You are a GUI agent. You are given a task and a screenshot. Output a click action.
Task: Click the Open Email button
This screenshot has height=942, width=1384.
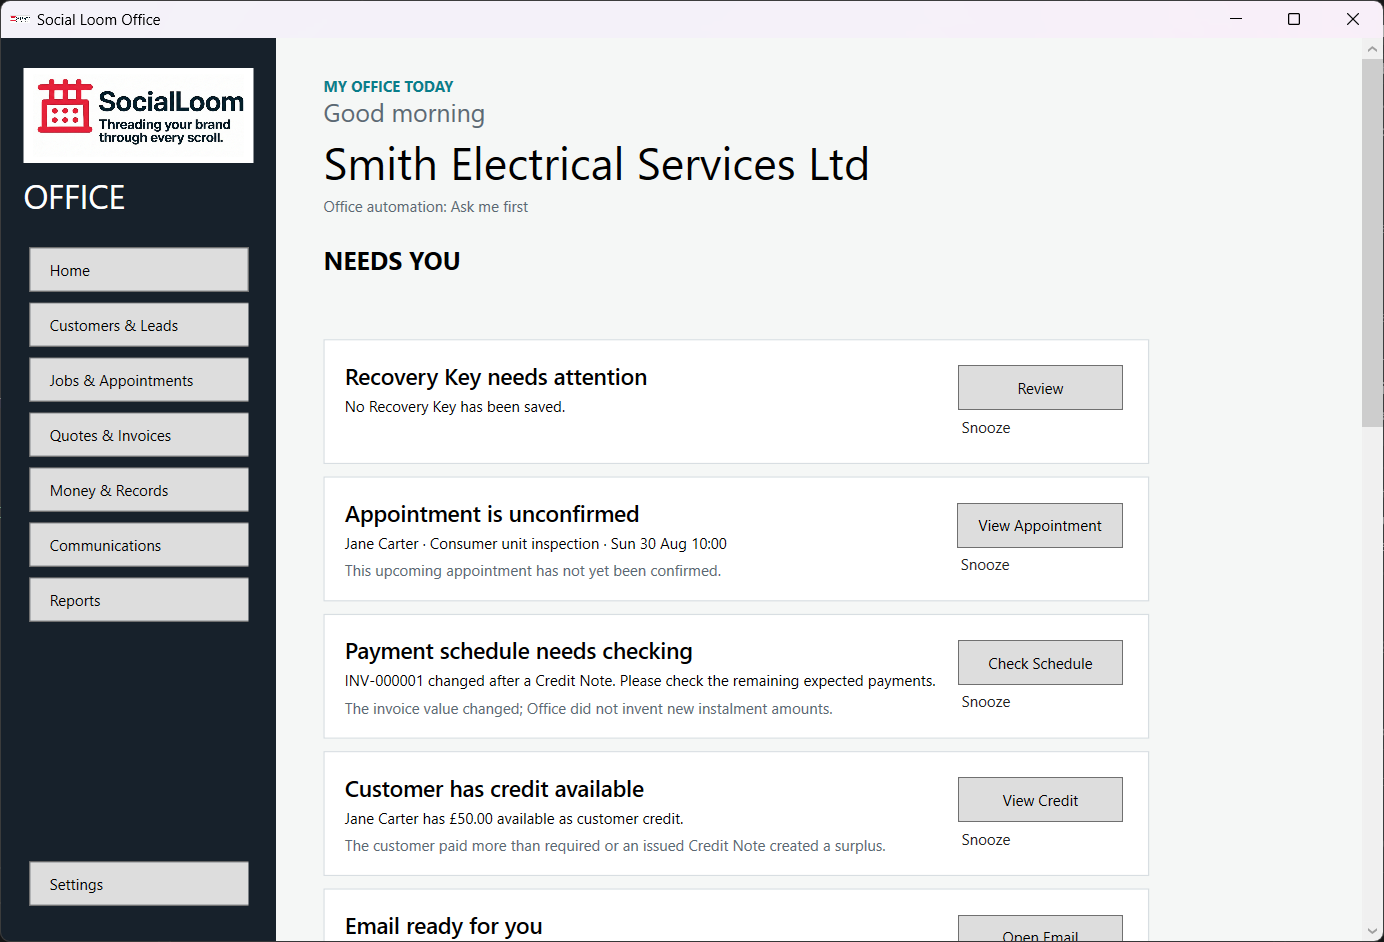coord(1040,929)
